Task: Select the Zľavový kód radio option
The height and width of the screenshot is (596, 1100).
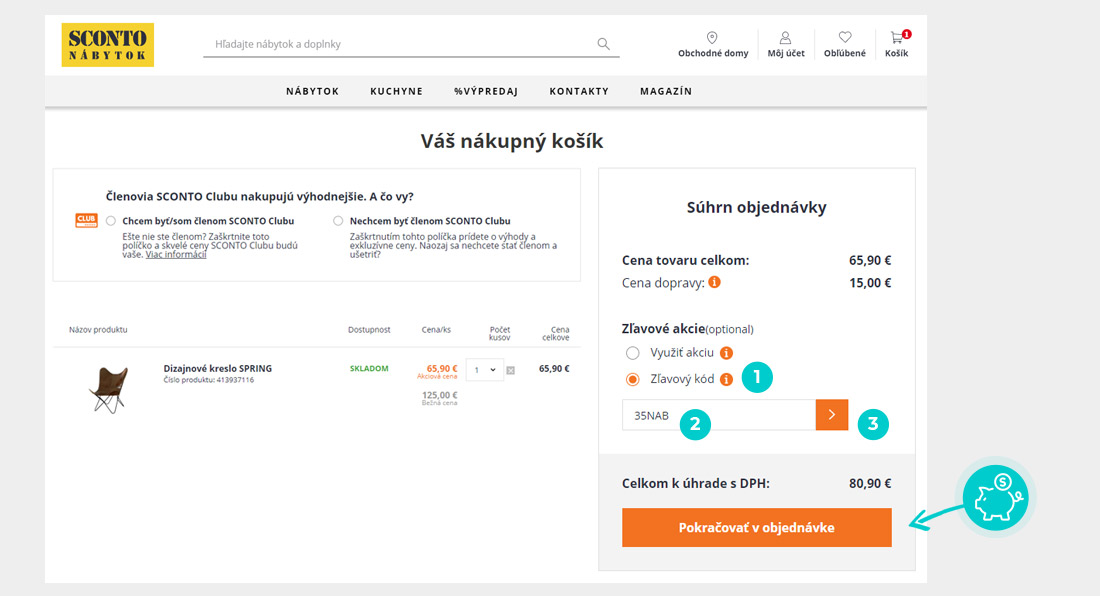Action: click(x=633, y=379)
